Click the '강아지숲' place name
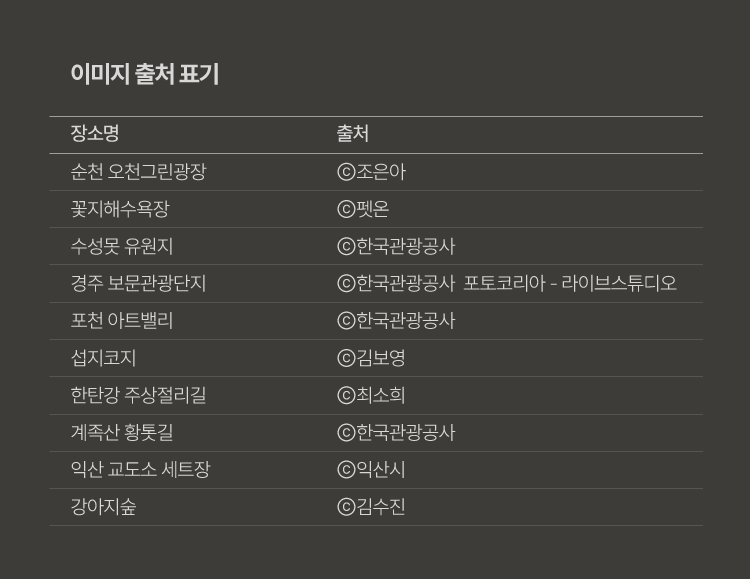This screenshot has width=750, height=579. pyautogui.click(x=104, y=507)
